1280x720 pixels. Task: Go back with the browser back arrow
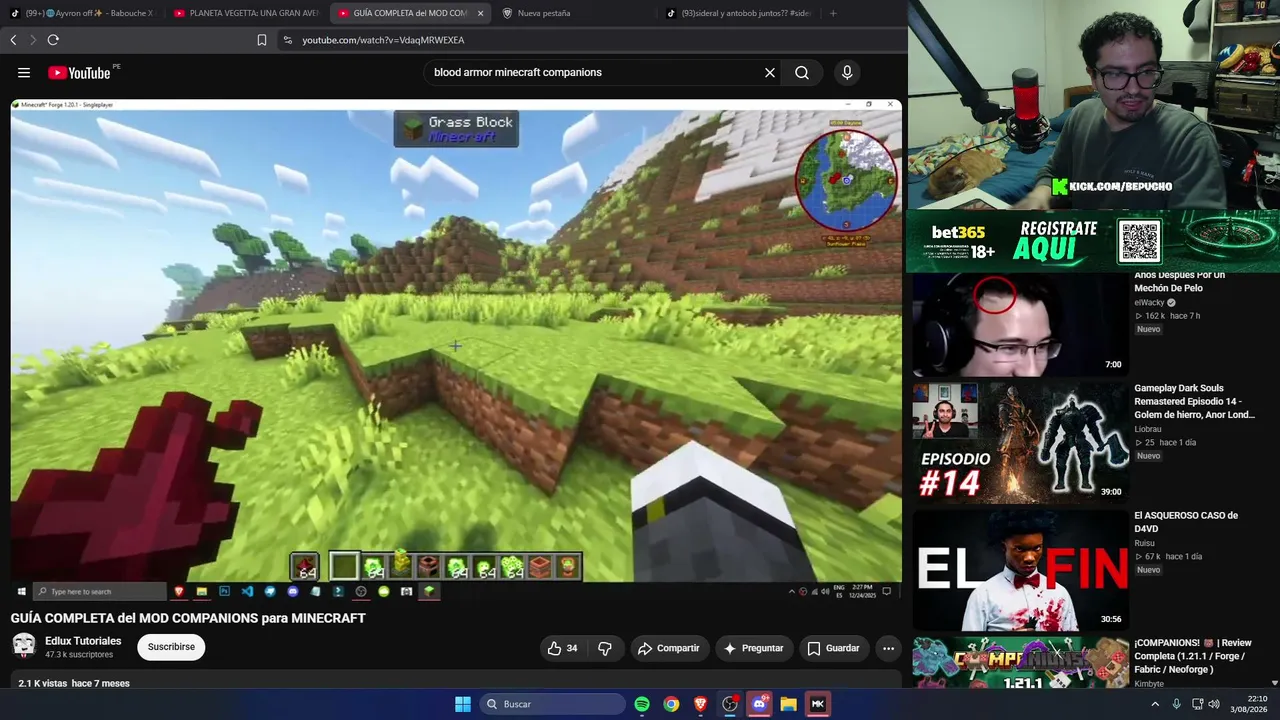[x=13, y=40]
